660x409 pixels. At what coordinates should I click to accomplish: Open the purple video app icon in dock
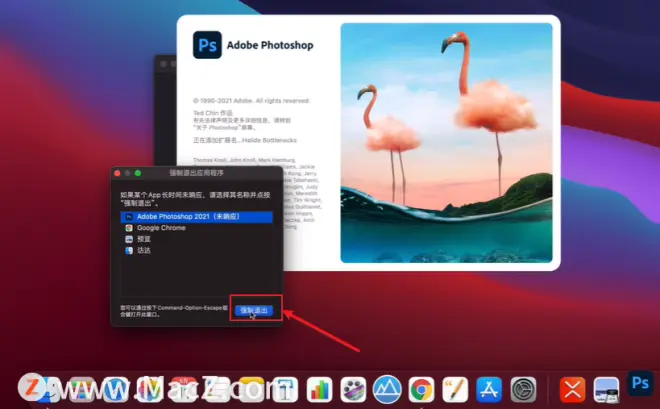[x=353, y=390]
